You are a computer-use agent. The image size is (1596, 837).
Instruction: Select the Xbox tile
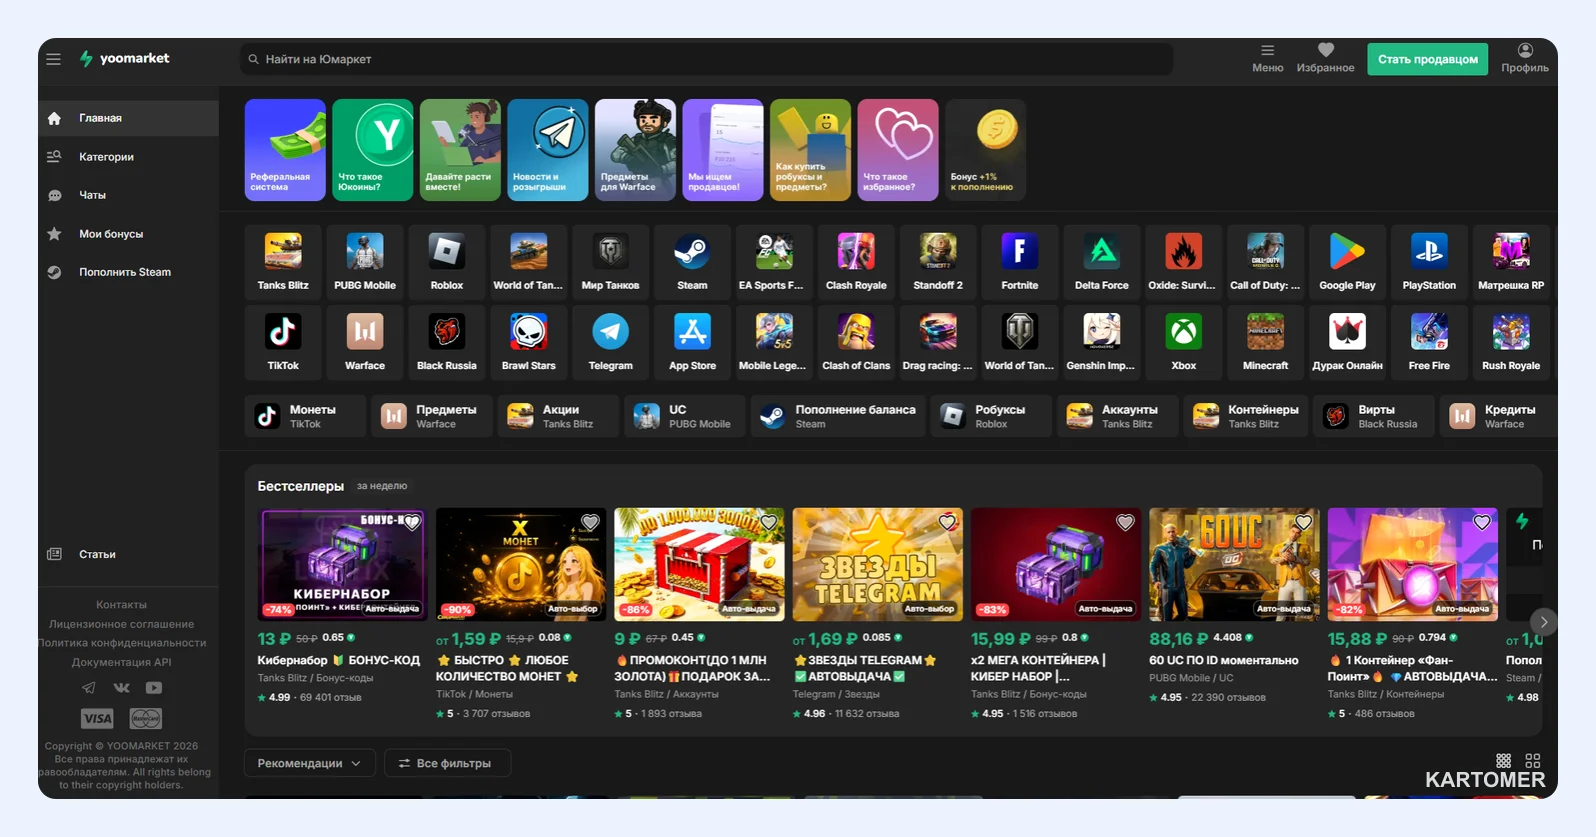1184,342
